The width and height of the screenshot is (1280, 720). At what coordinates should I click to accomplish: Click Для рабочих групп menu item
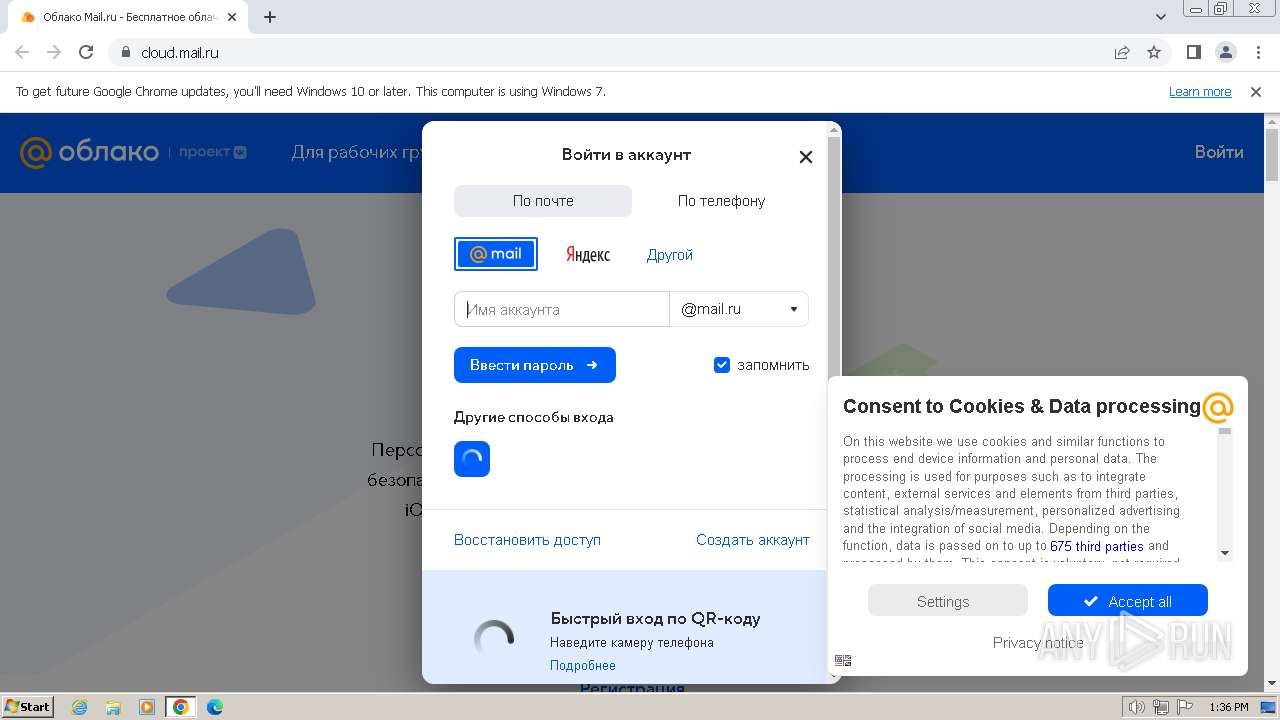358,153
